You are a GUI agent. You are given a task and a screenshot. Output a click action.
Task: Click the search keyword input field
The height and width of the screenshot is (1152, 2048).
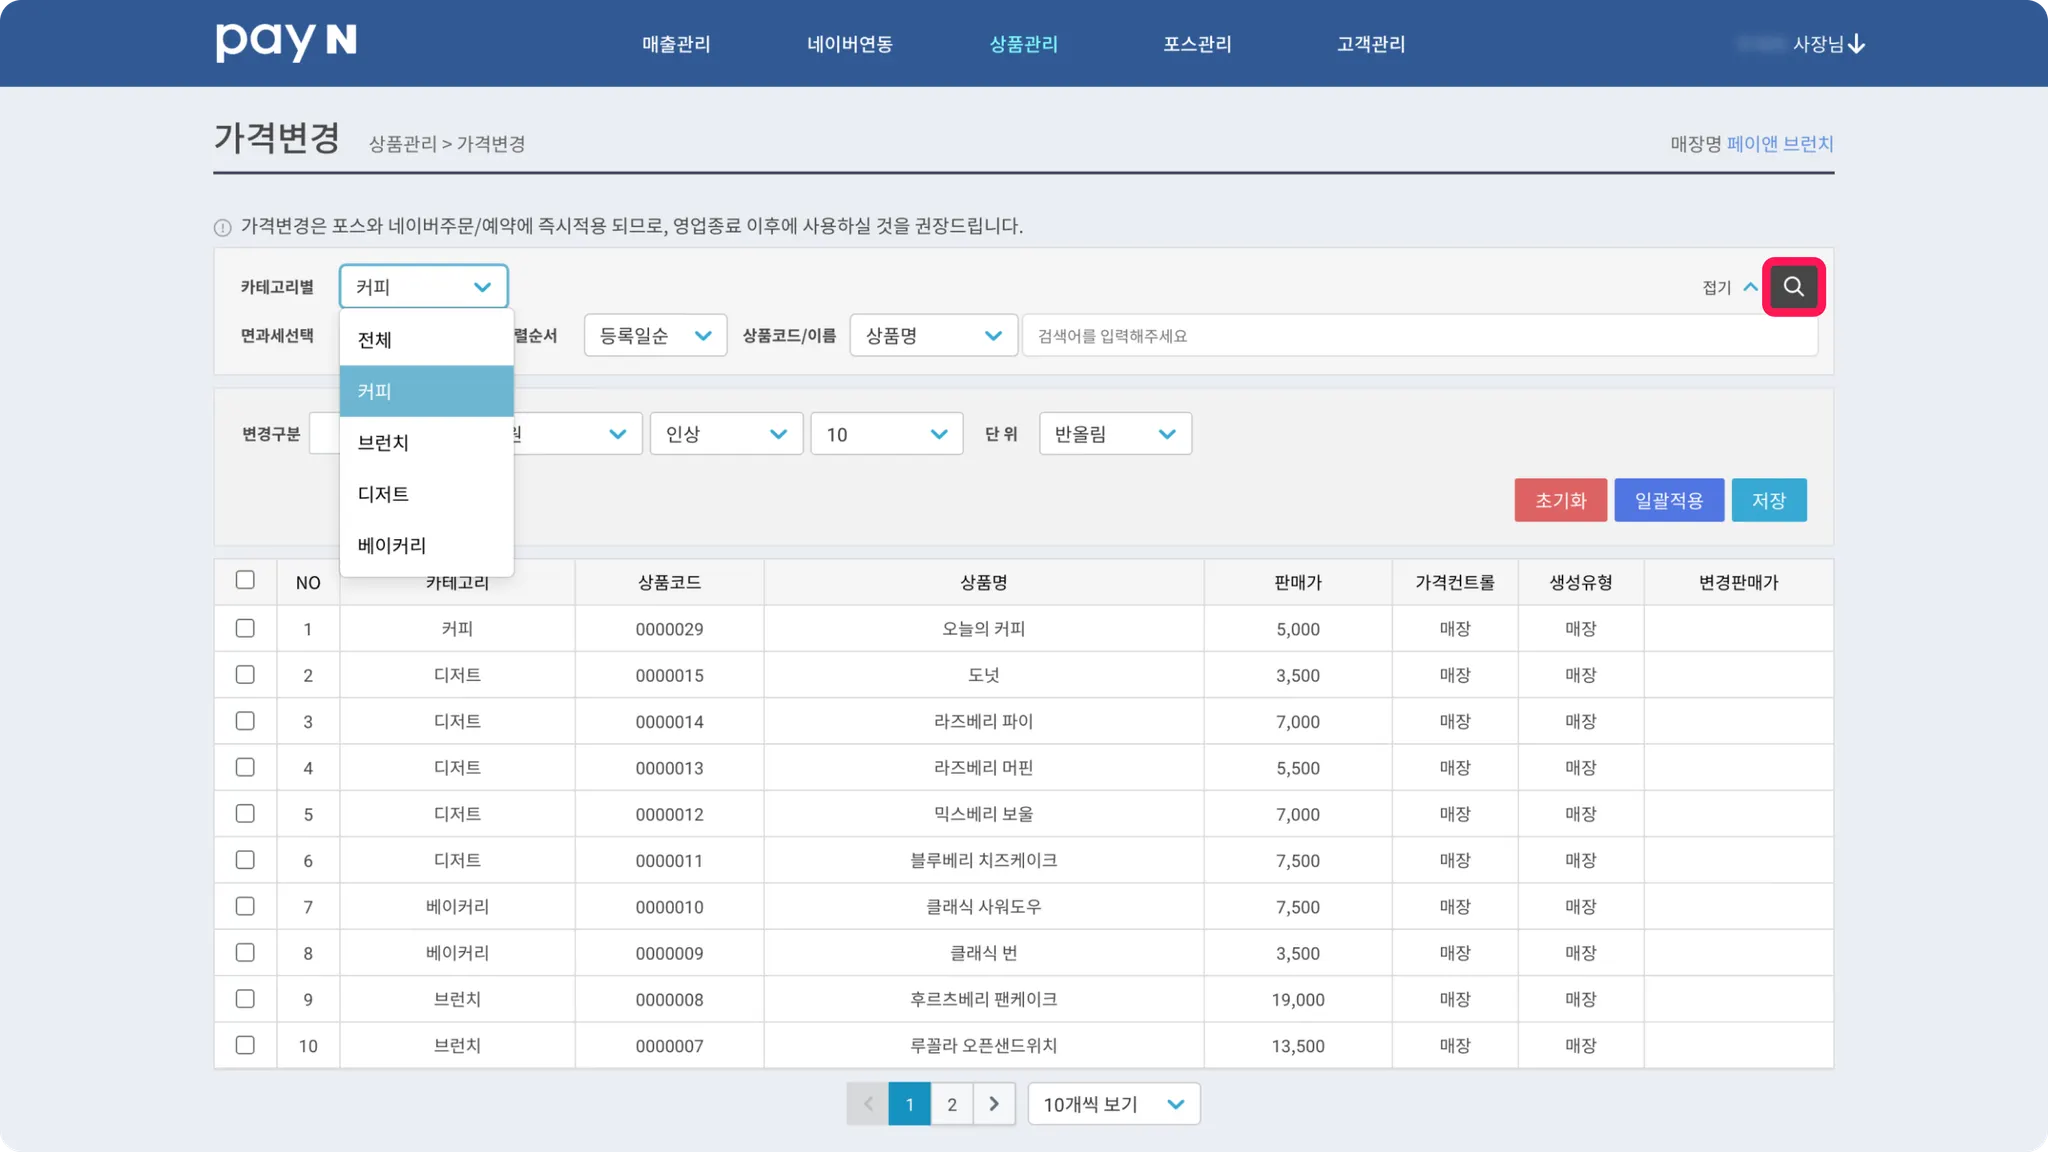click(1418, 336)
